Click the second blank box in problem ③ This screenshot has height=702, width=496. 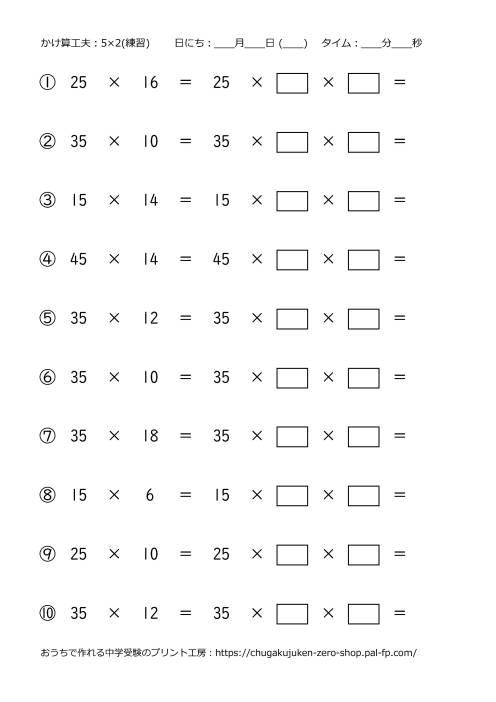[363, 201]
